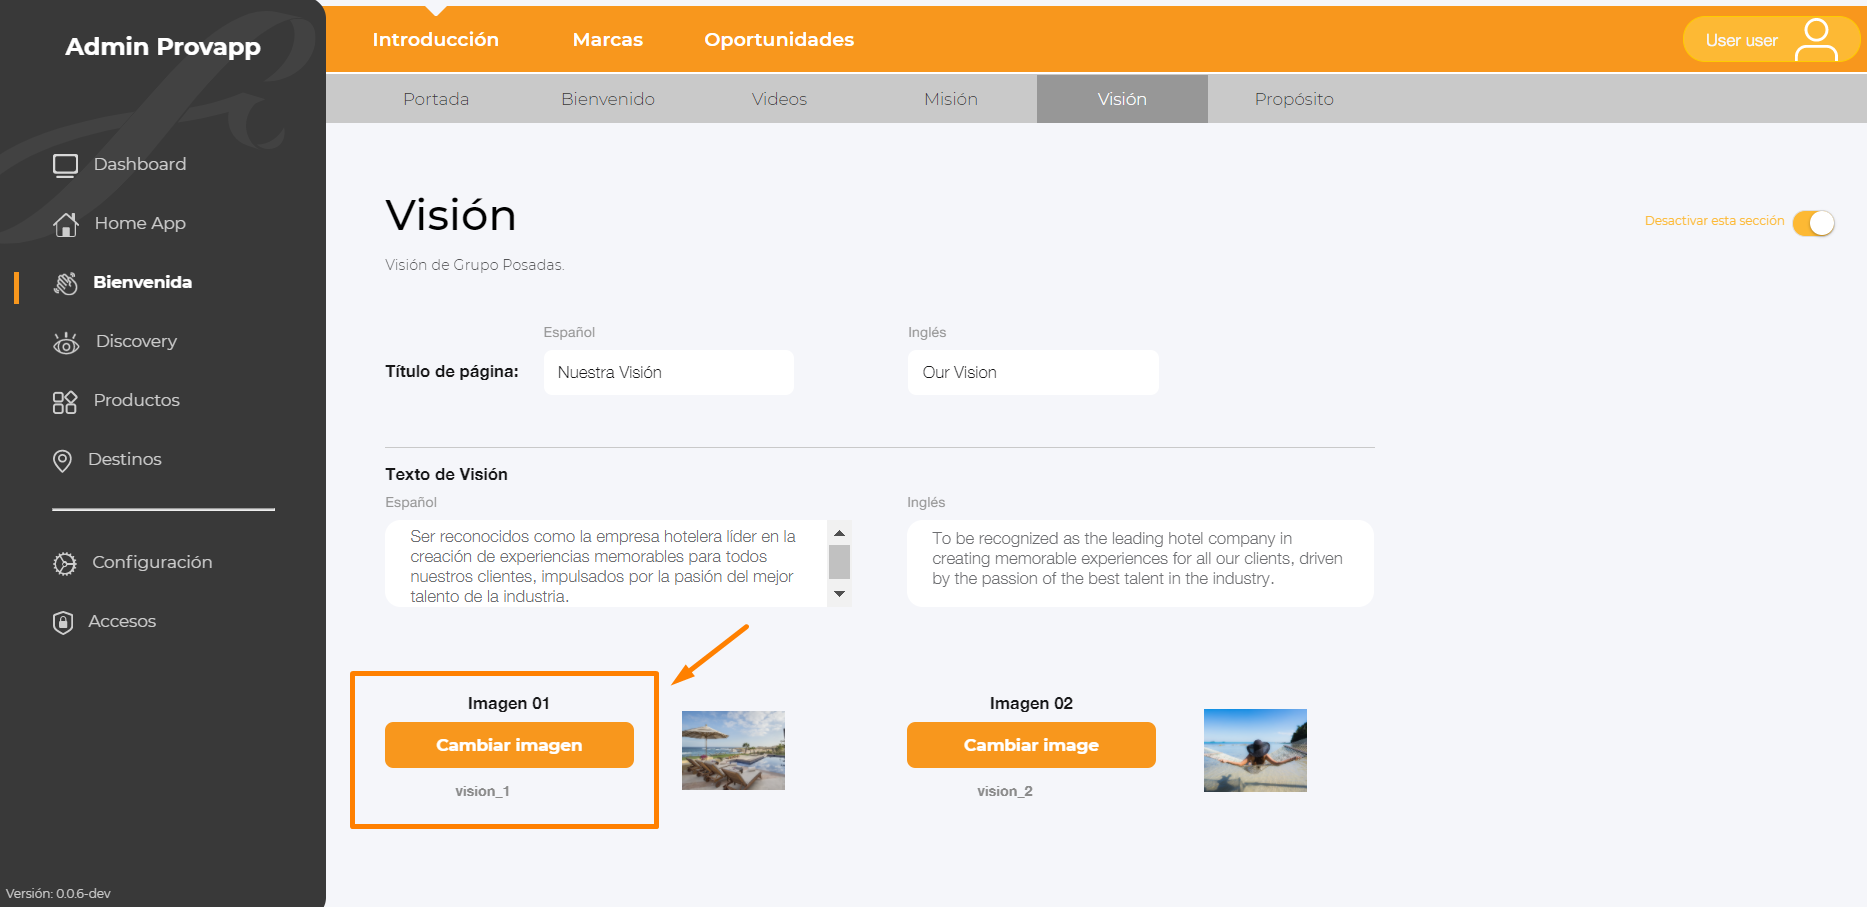Click the Productos grid icon
1867x907 pixels.
click(x=65, y=402)
